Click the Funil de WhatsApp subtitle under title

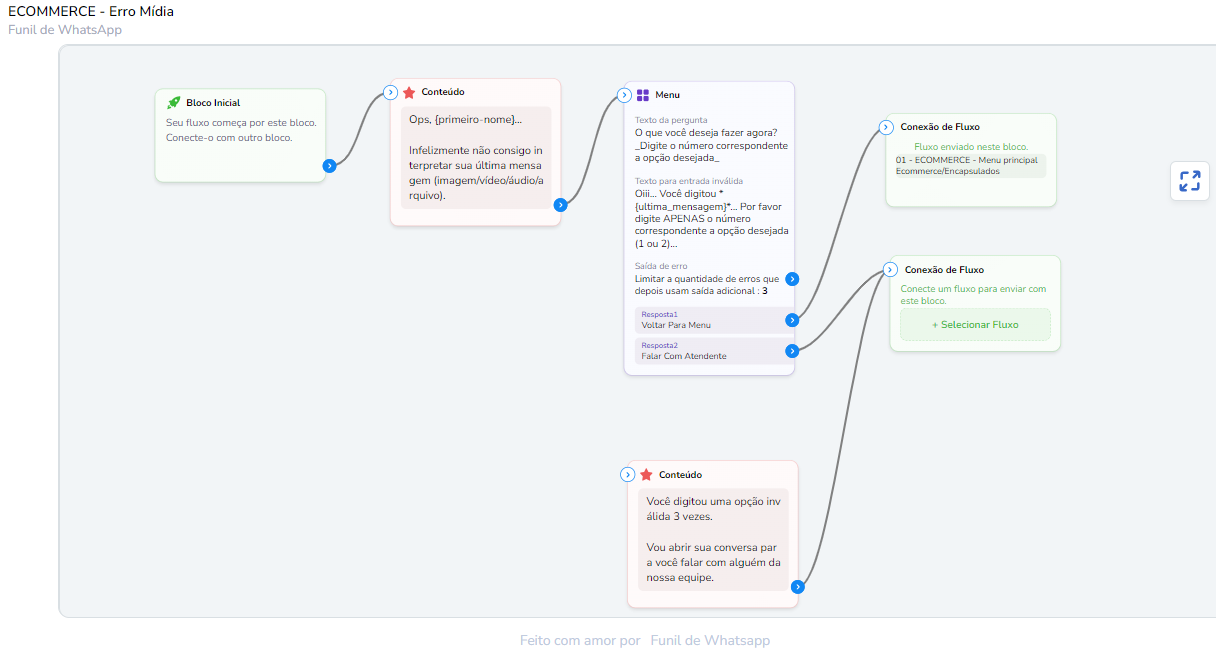(65, 30)
